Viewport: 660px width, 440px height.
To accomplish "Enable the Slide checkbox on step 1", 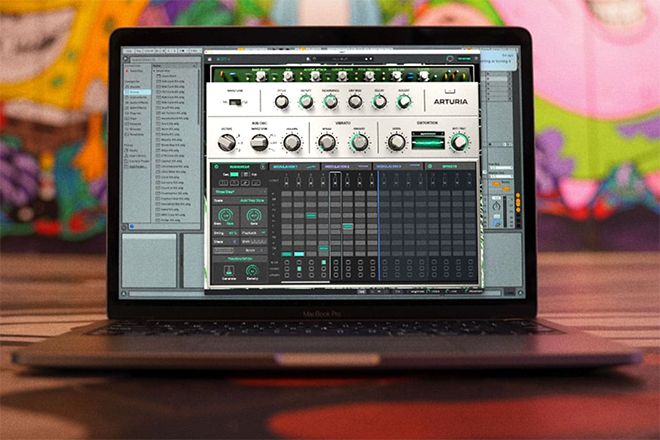I will [287, 262].
